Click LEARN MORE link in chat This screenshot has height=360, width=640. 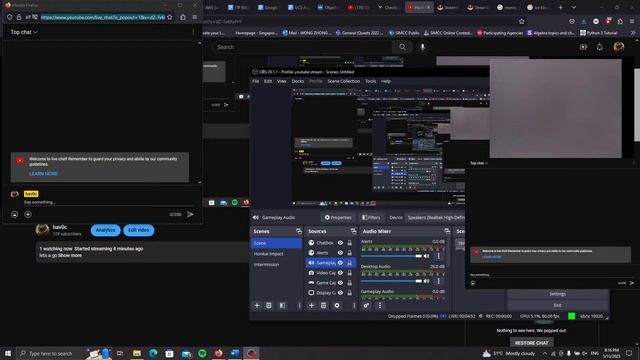pos(43,173)
